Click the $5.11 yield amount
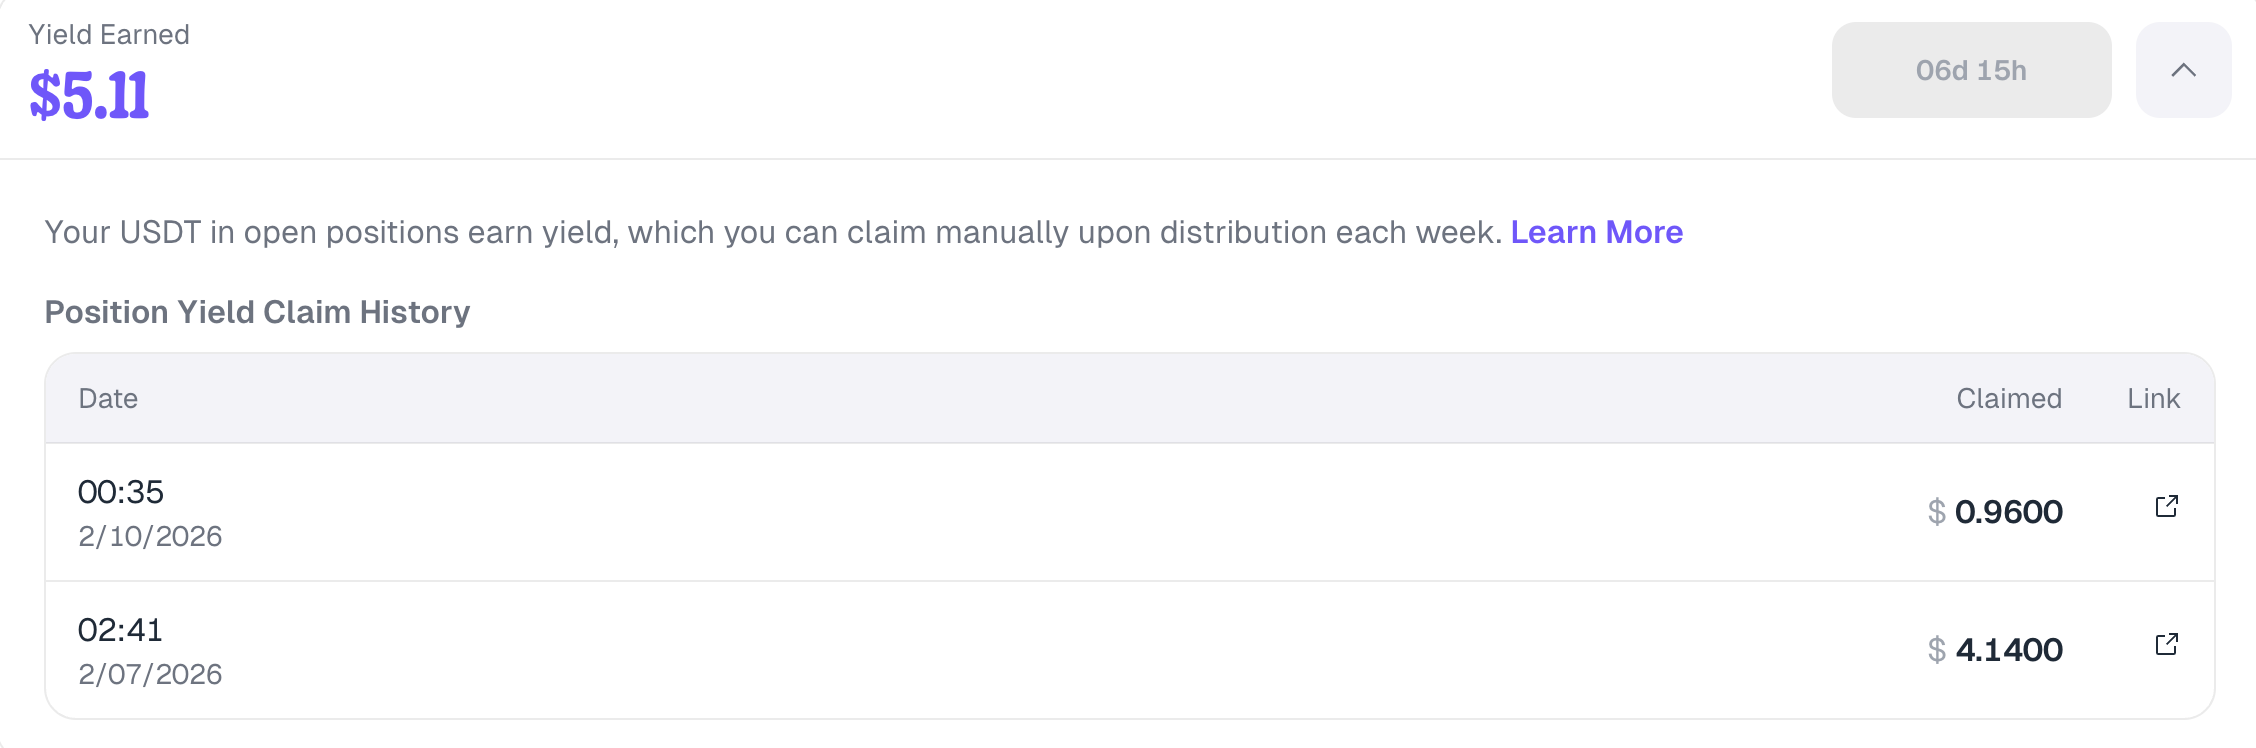 [x=90, y=93]
